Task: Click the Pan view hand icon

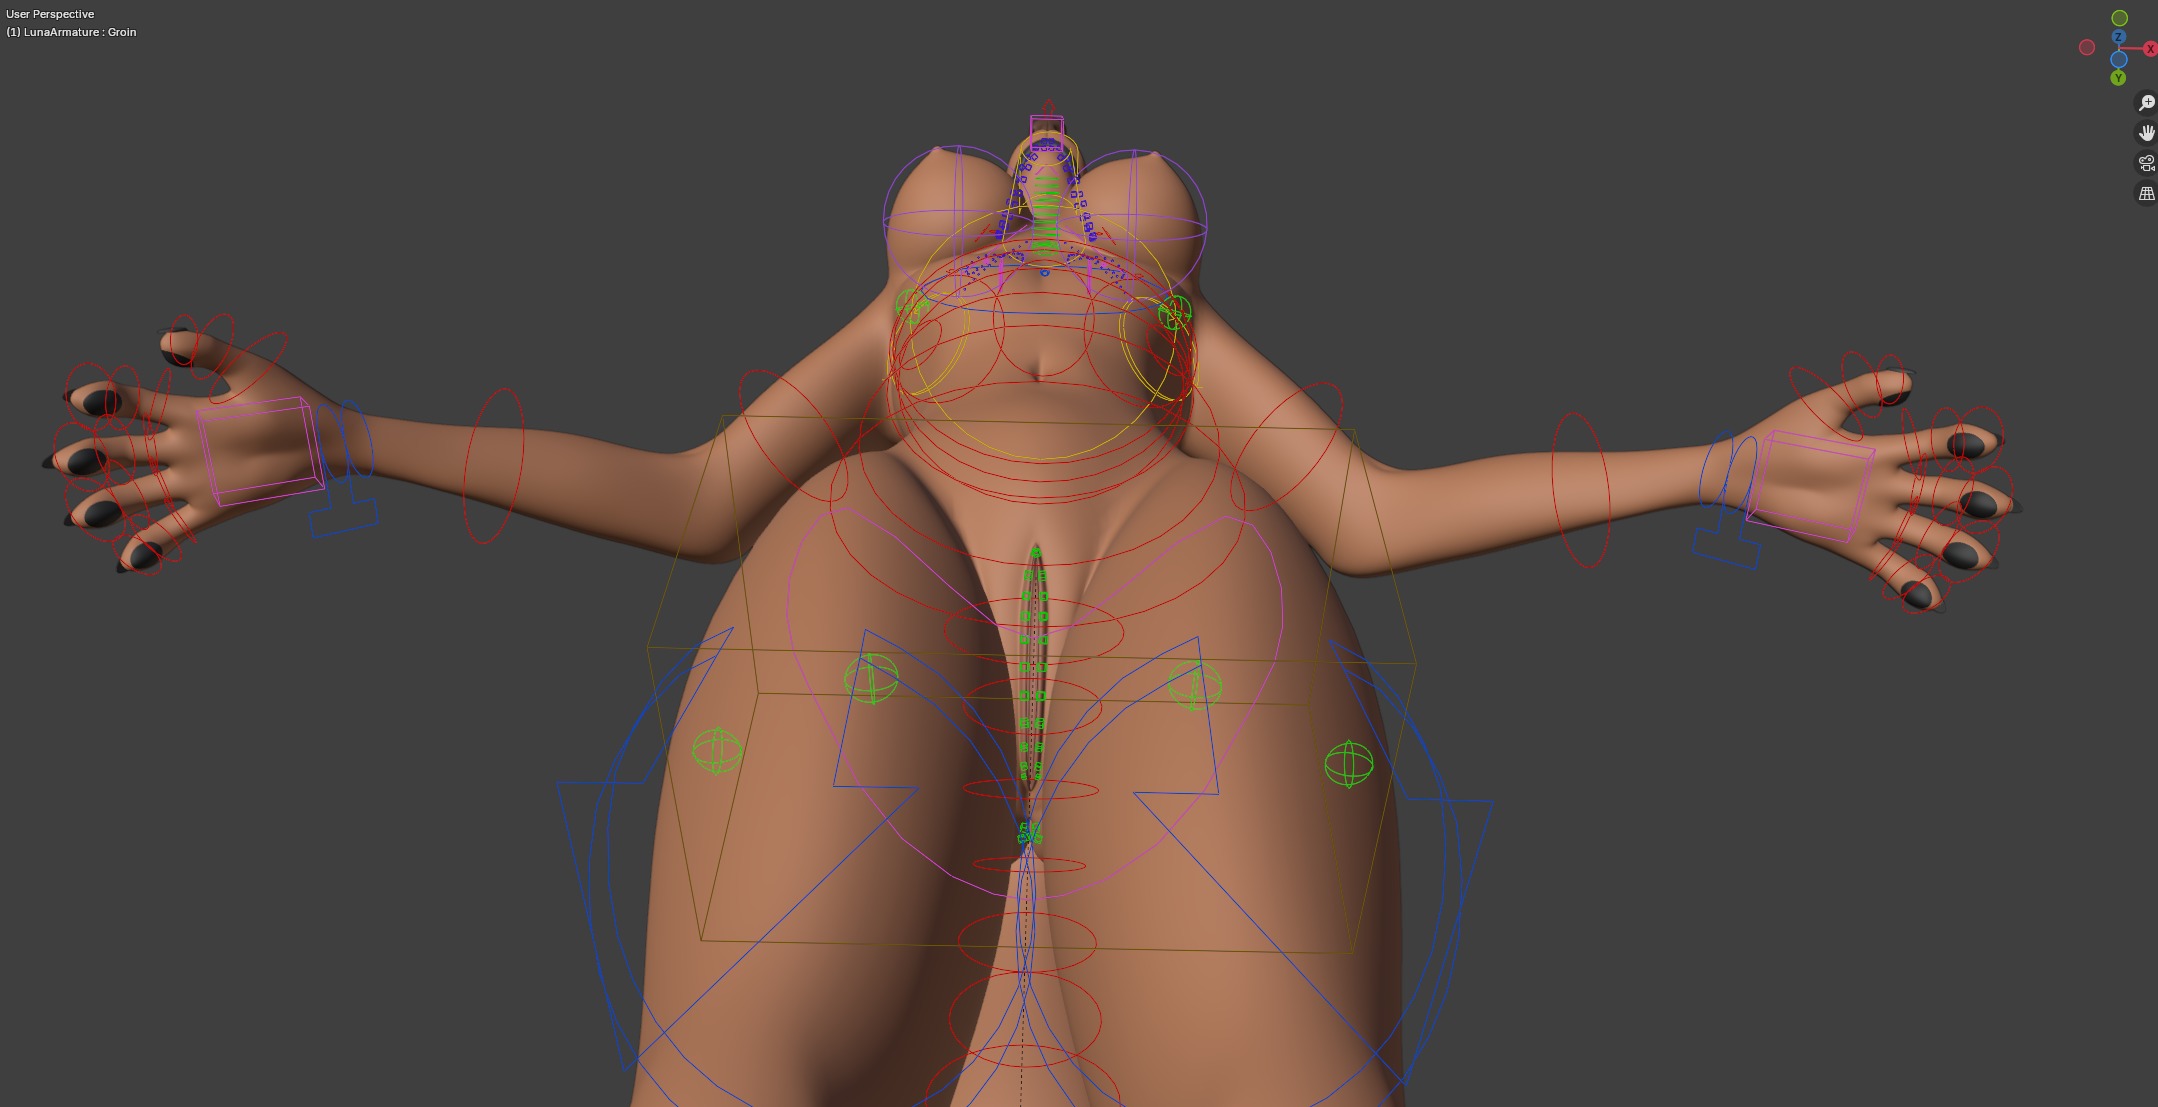Action: coord(2146,133)
